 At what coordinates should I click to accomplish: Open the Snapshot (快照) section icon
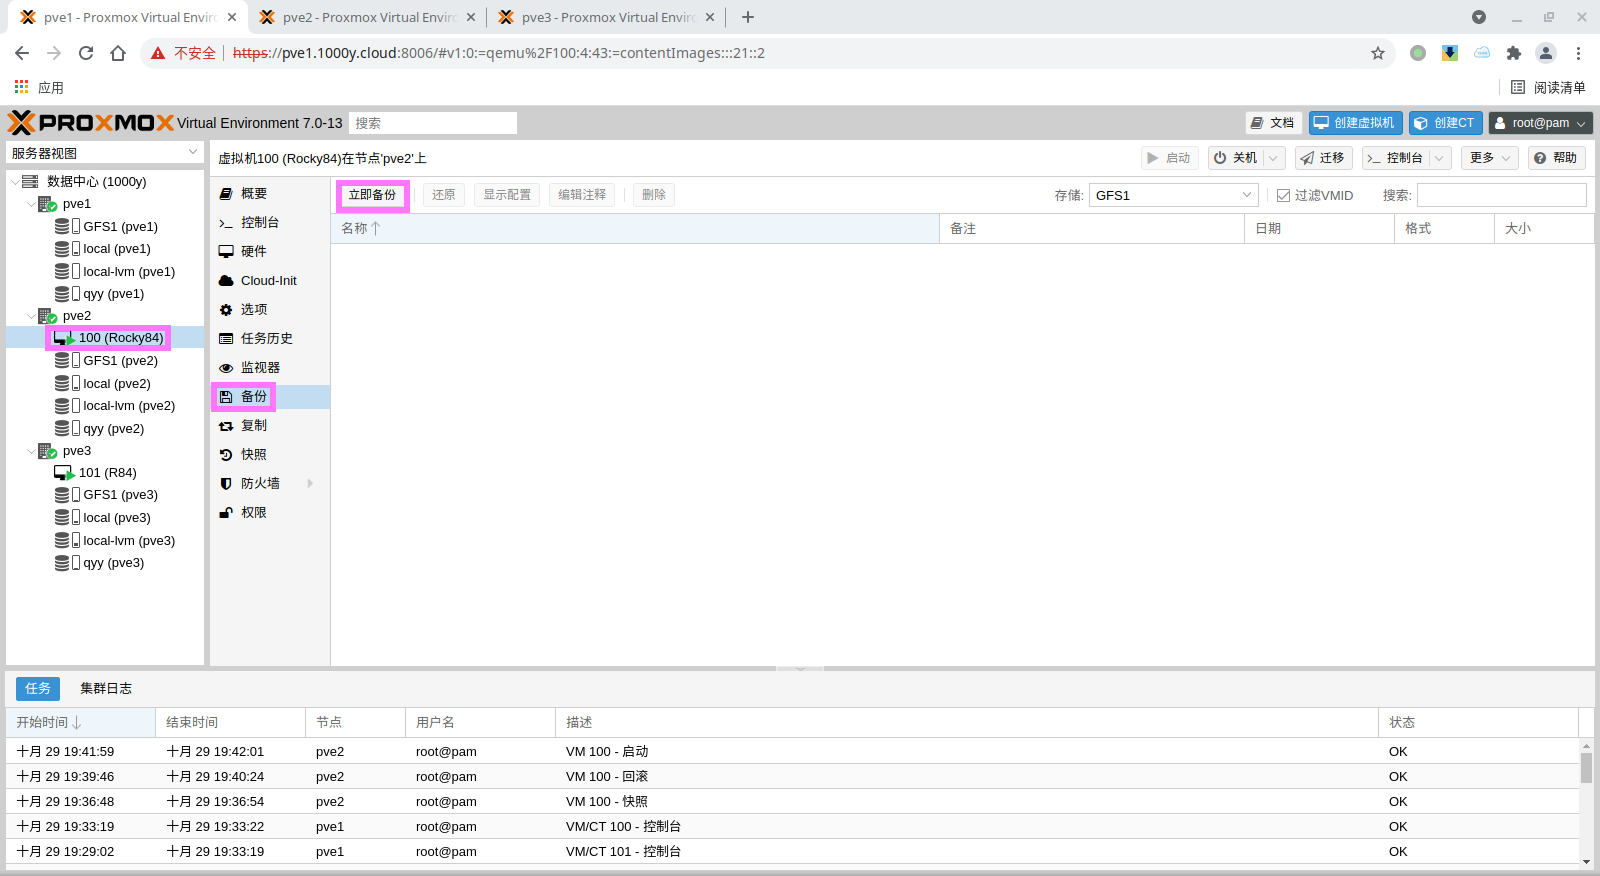226,455
